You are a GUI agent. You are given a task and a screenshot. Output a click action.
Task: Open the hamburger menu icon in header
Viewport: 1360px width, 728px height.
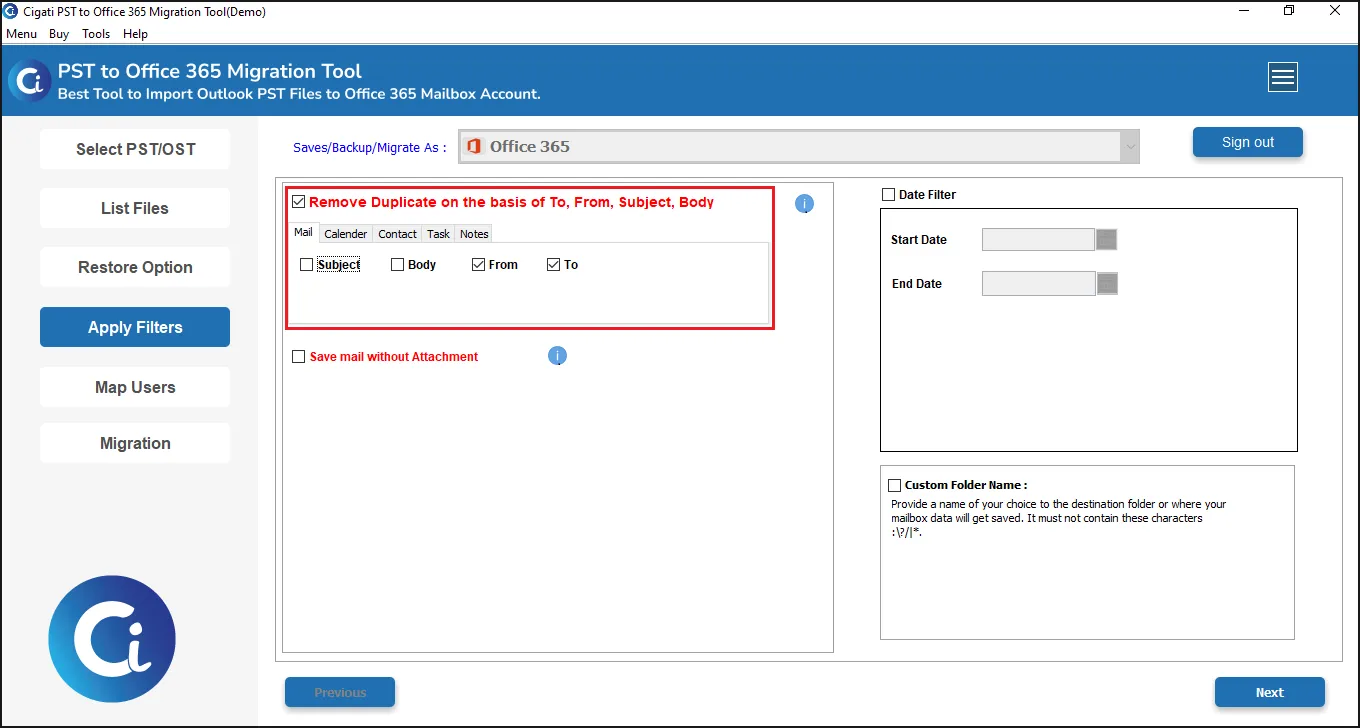pyautogui.click(x=1282, y=77)
